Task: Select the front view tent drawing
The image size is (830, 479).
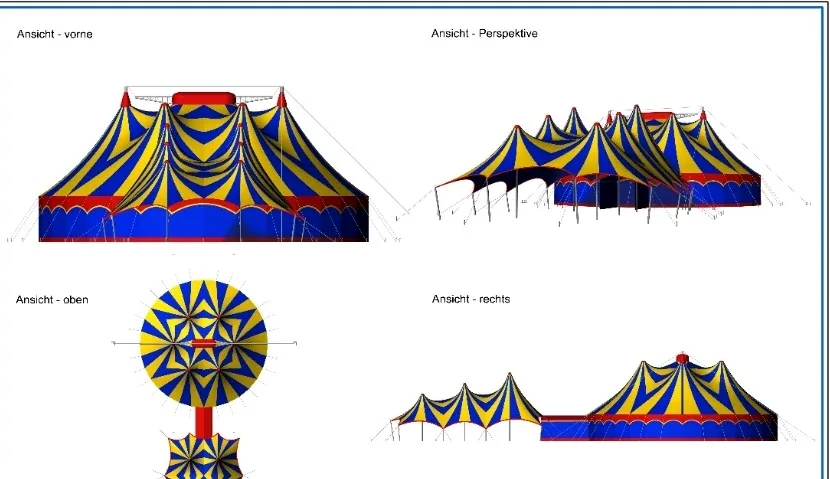Action: [204, 164]
